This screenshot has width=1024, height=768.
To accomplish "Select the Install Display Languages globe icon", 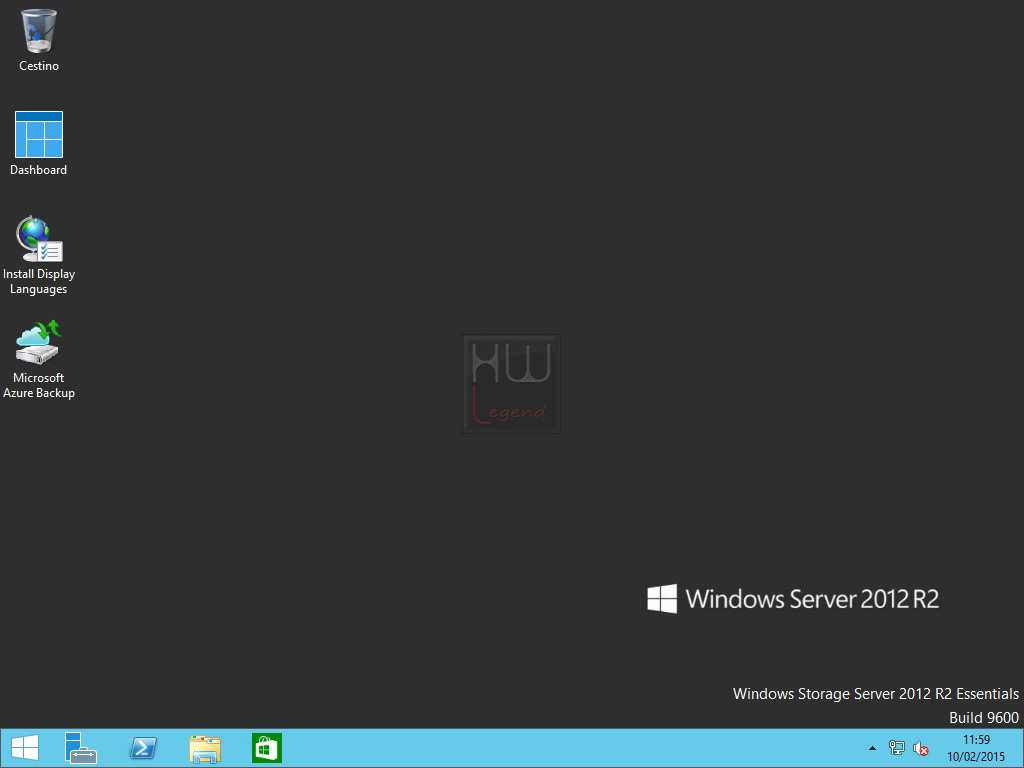I will coord(39,239).
